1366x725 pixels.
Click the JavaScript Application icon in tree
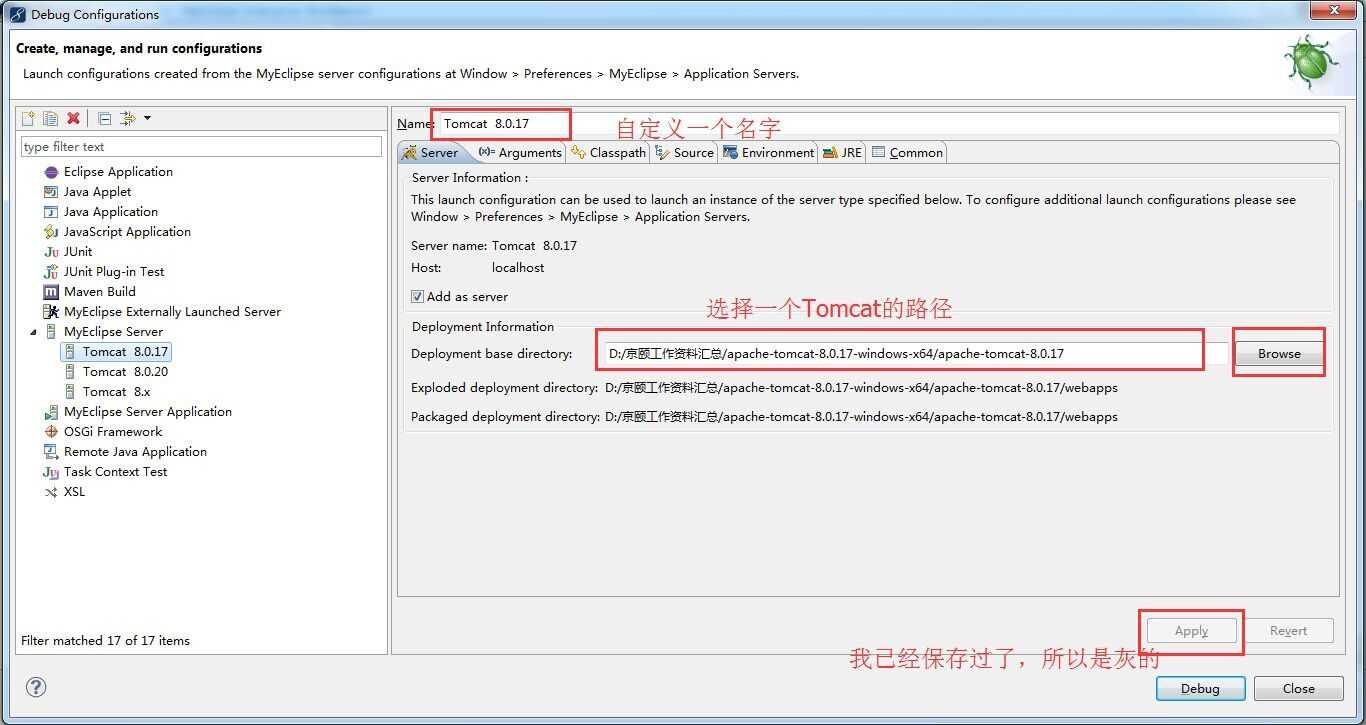point(51,232)
